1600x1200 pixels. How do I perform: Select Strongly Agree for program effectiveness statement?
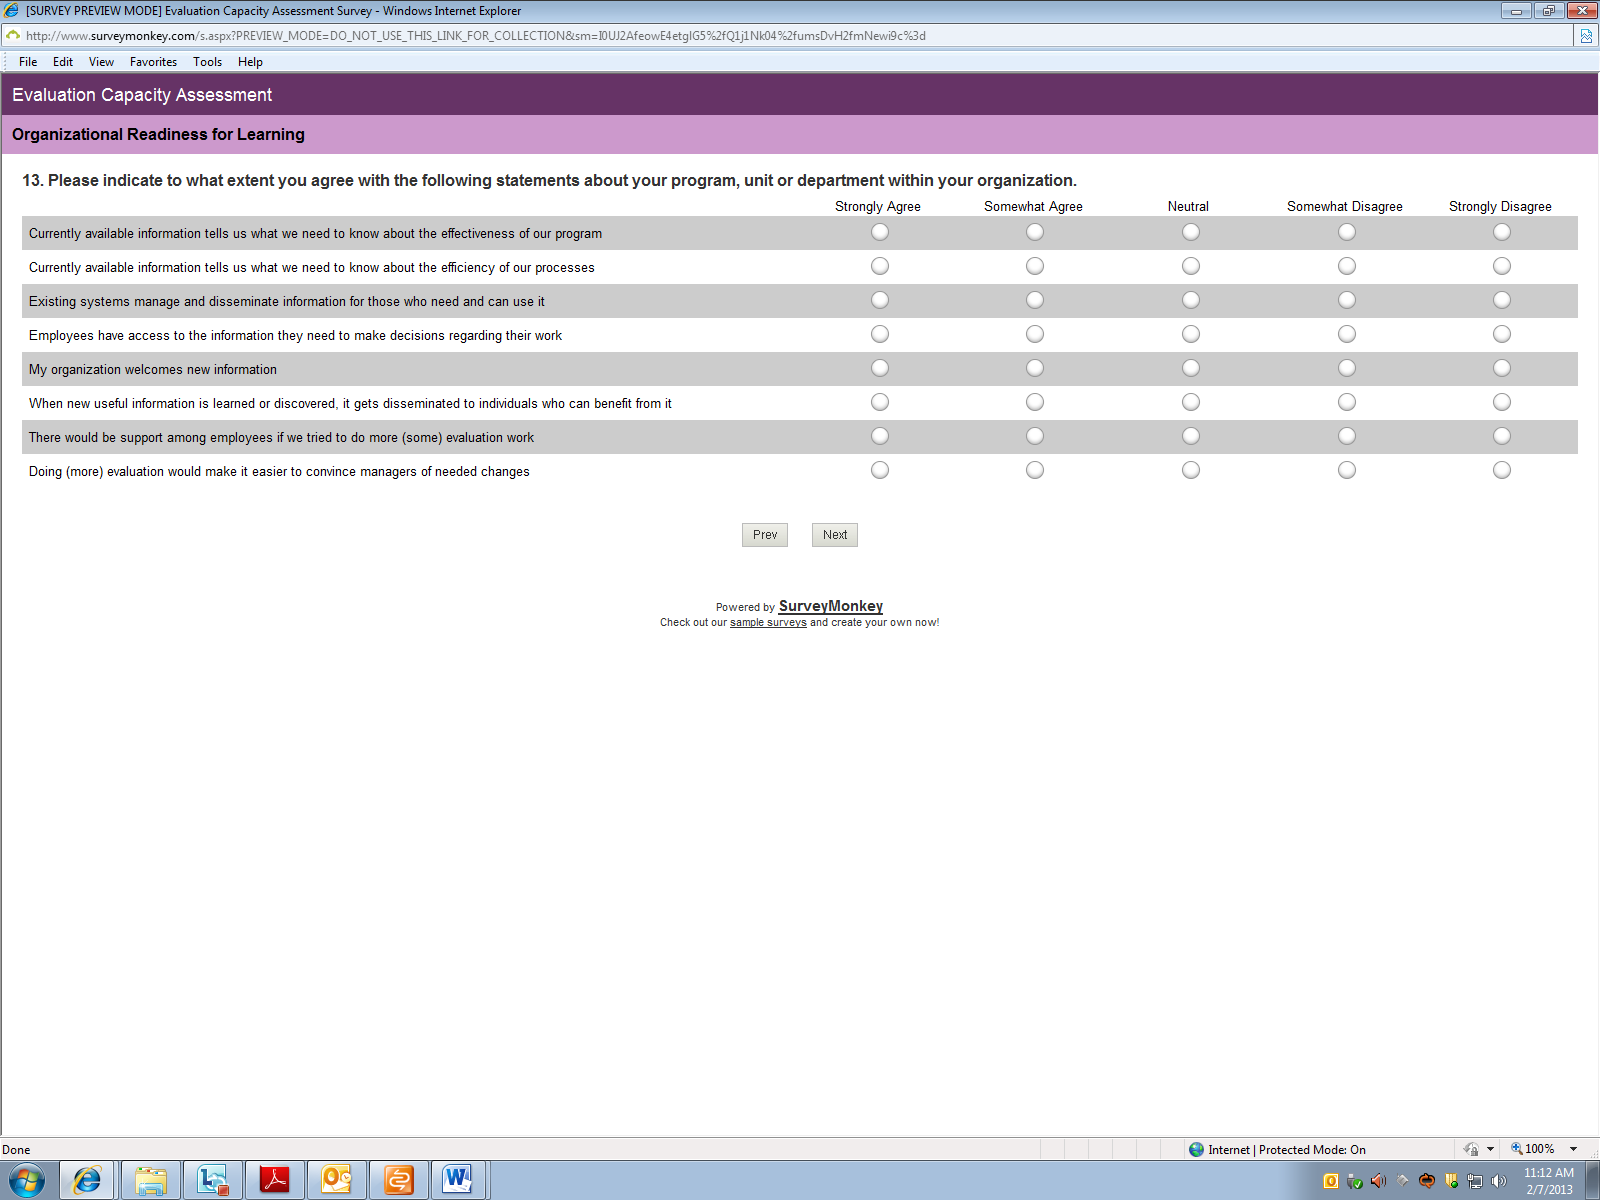pyautogui.click(x=880, y=232)
